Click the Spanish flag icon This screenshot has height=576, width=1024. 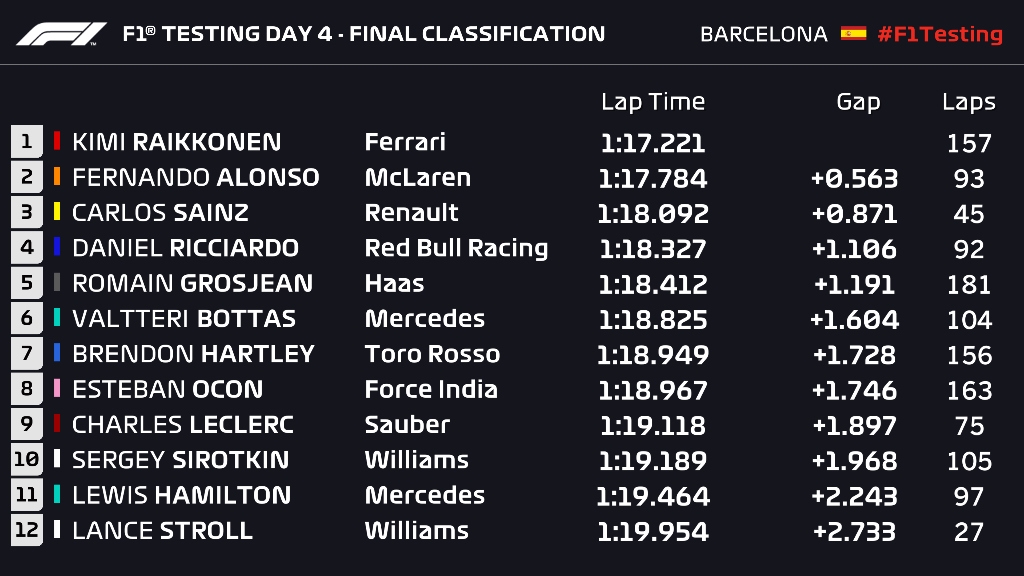(853, 33)
